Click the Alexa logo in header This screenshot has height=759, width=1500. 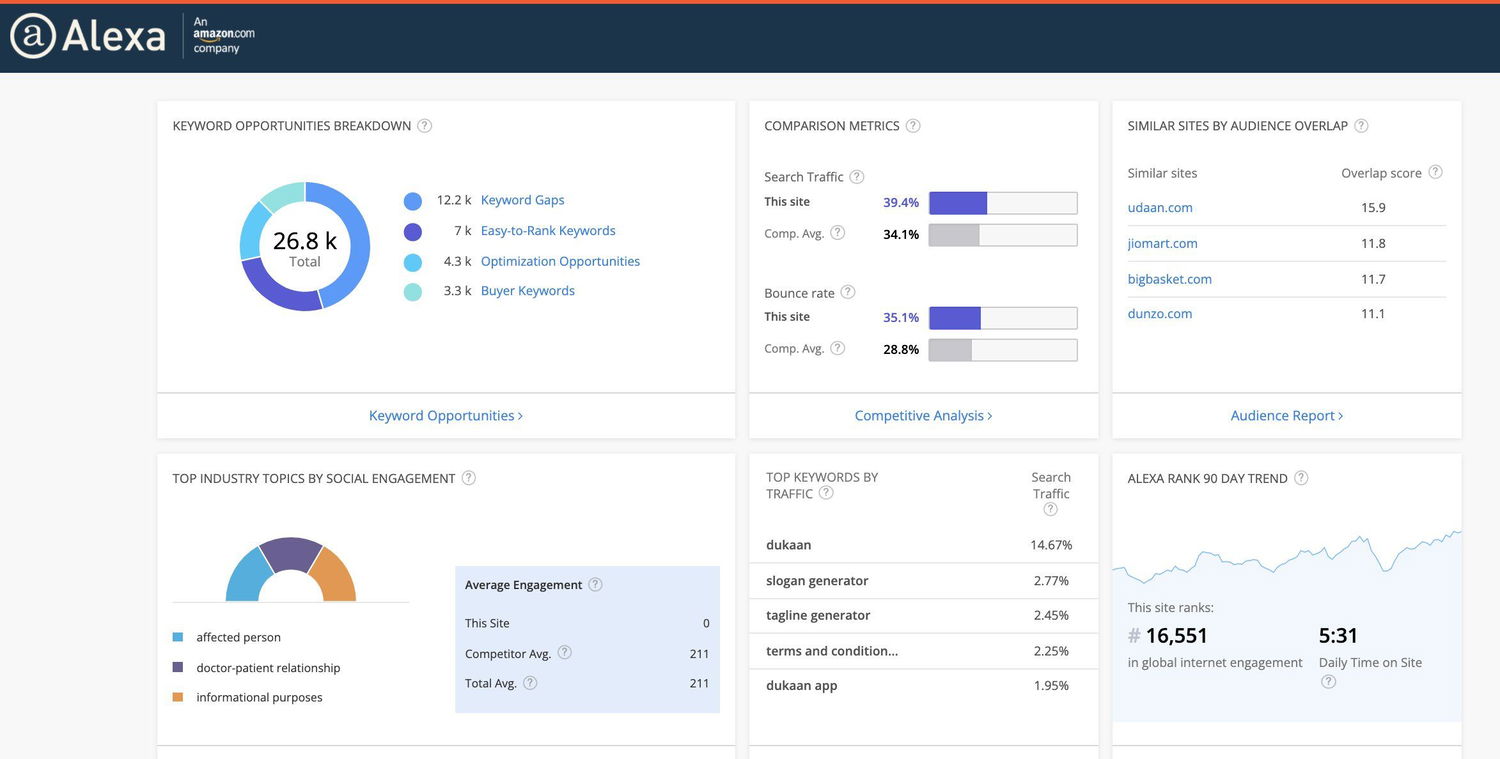[x=88, y=36]
